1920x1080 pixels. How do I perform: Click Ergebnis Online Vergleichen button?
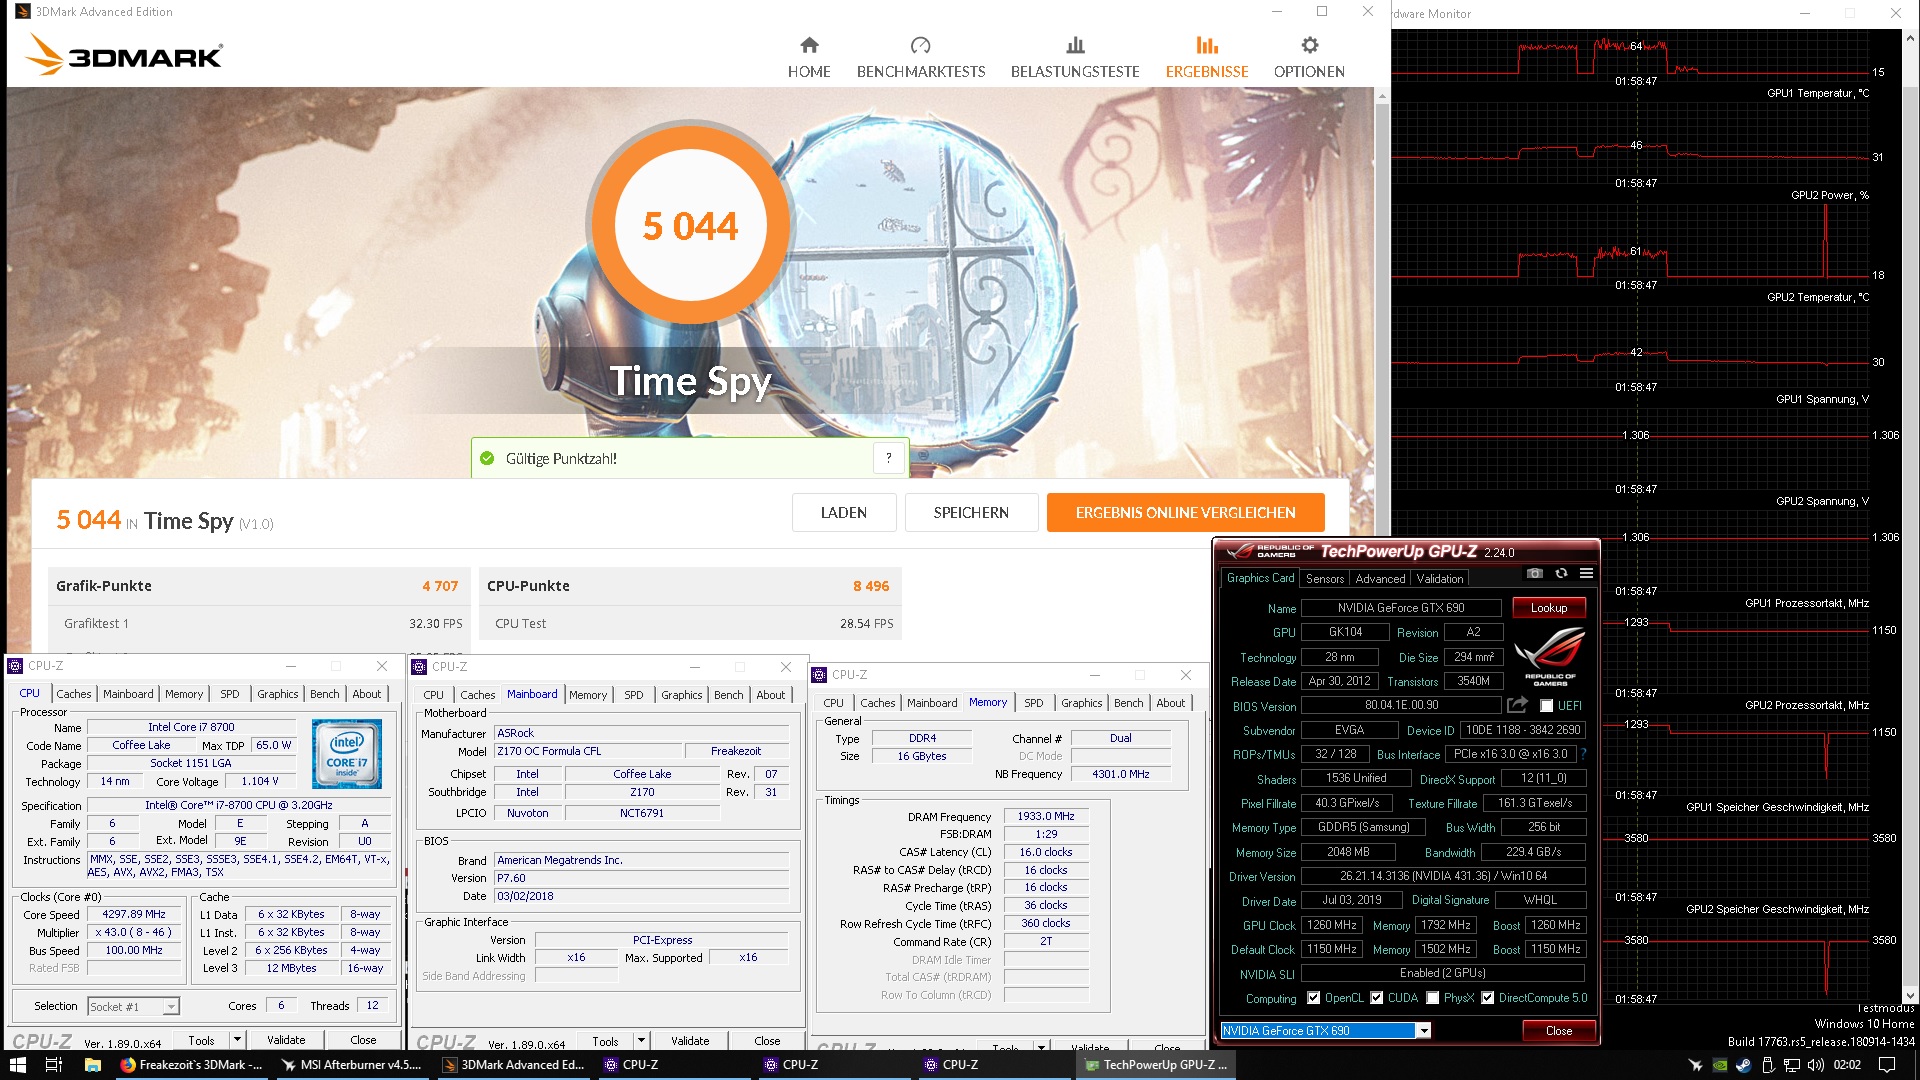click(x=1186, y=513)
